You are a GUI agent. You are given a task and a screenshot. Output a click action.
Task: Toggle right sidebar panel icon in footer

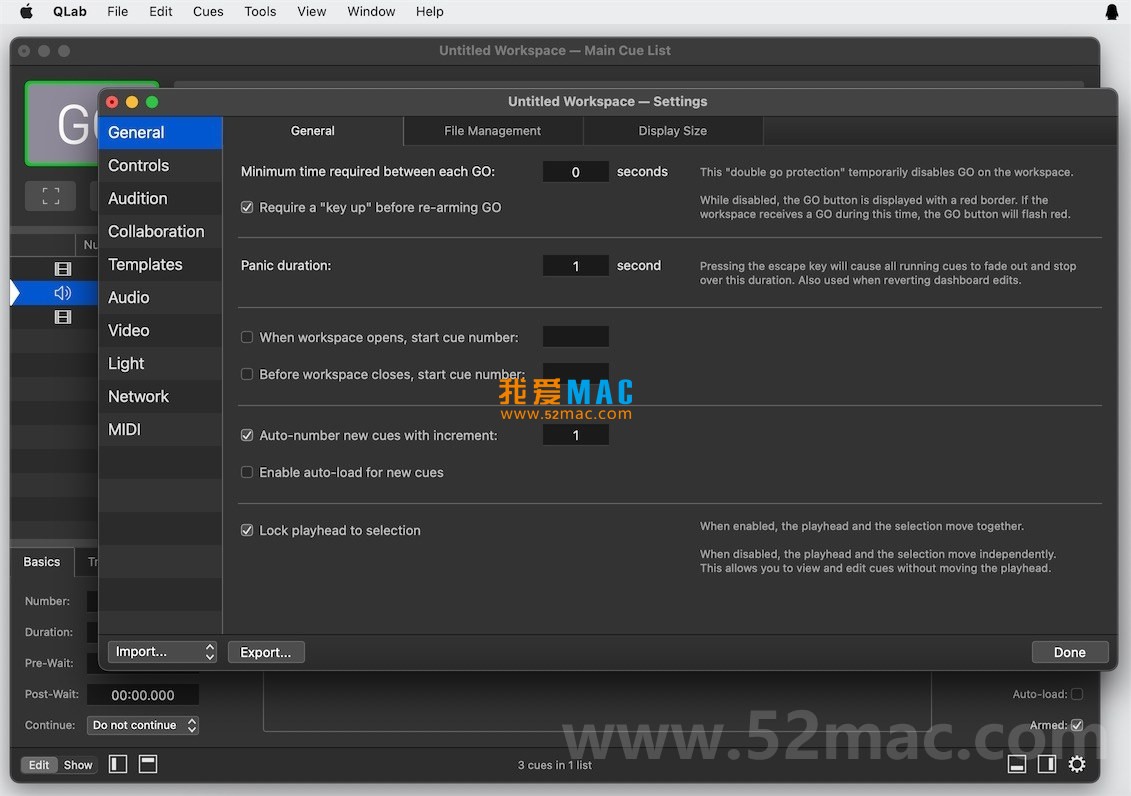[1047, 764]
